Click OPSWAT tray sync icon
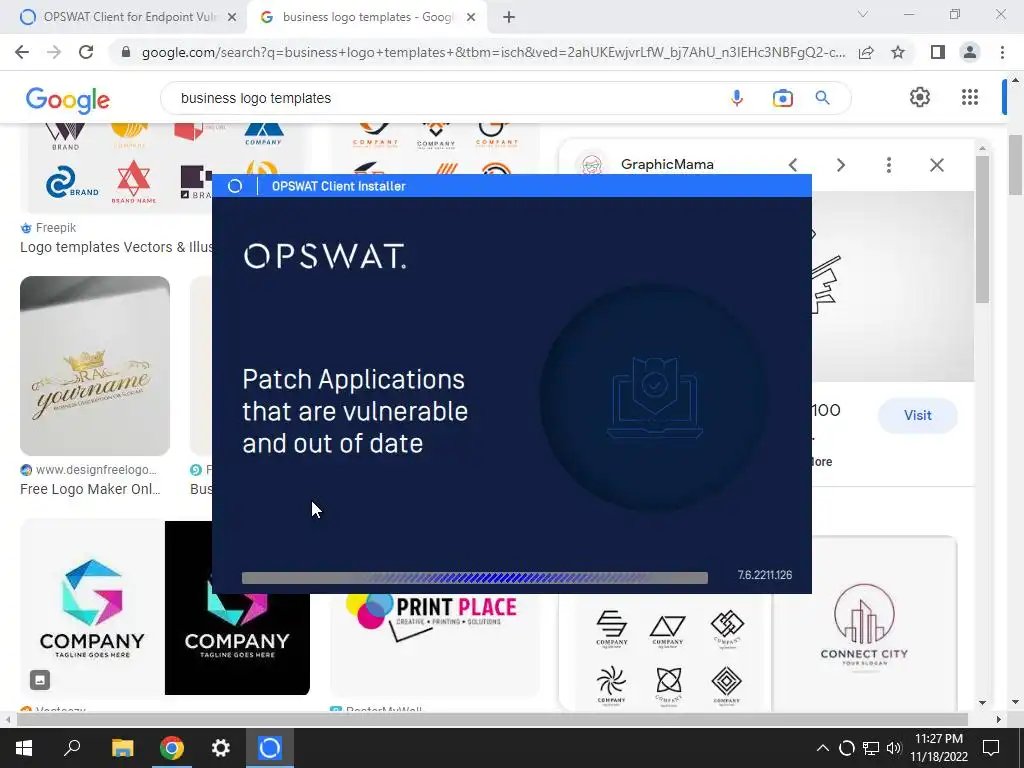The width and height of the screenshot is (1024, 768). click(846, 748)
